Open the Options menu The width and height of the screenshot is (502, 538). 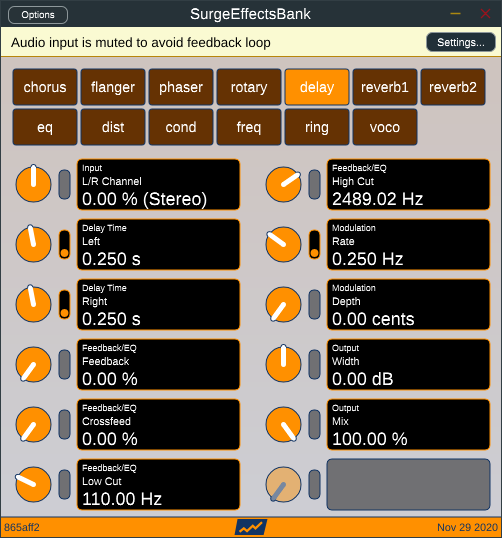(38, 15)
